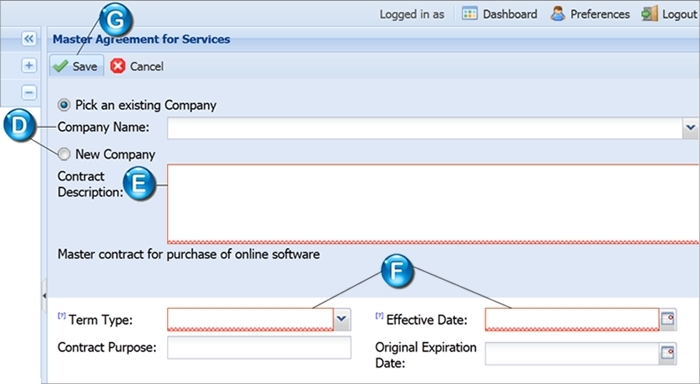Open the Dashboard grid icon

coord(469,13)
